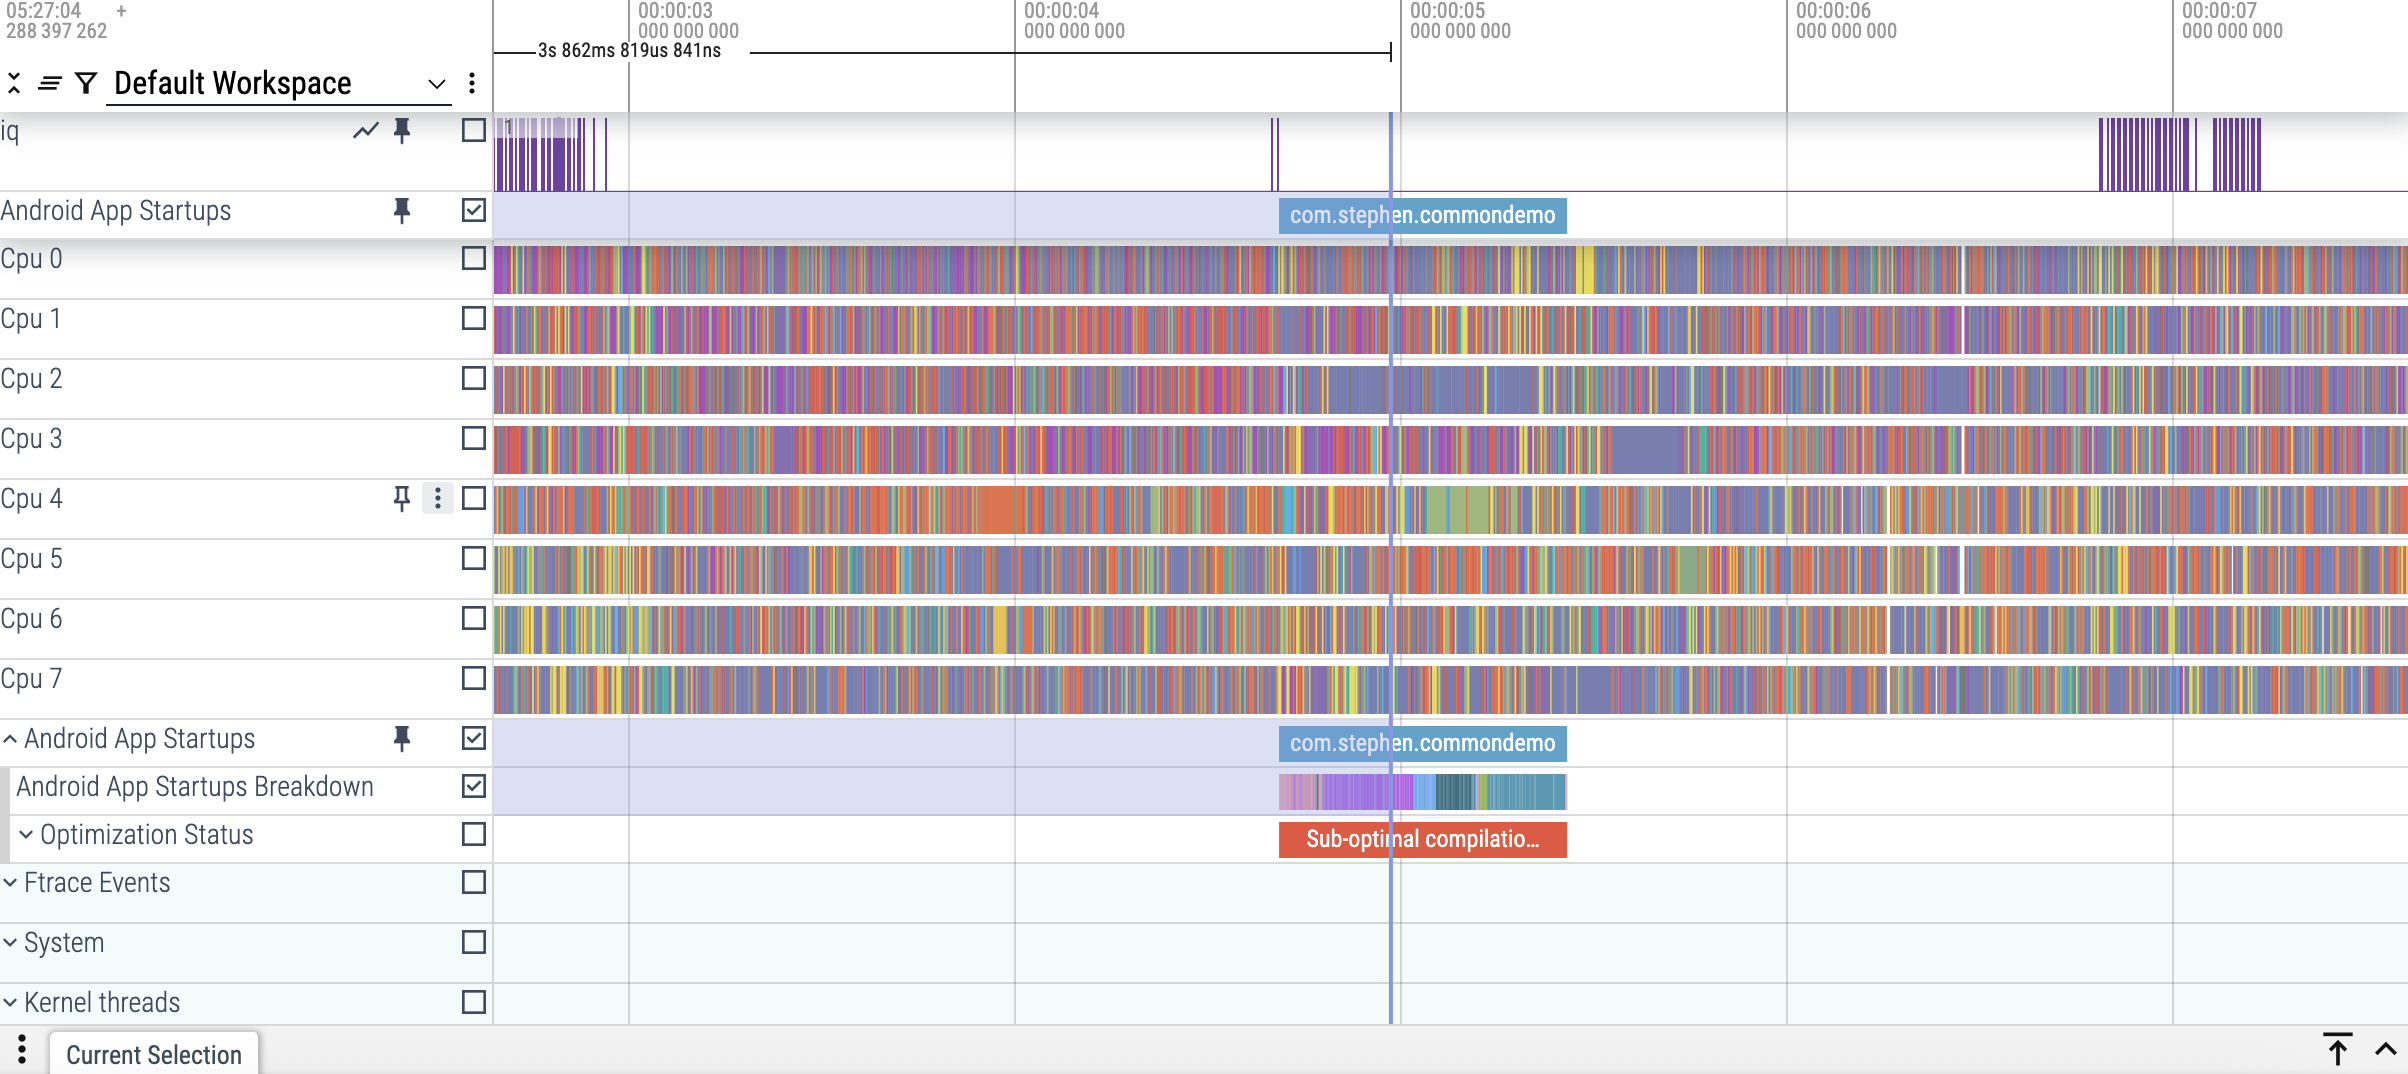Open the Current Selection tab
2408x1074 pixels.
pyautogui.click(x=154, y=1054)
